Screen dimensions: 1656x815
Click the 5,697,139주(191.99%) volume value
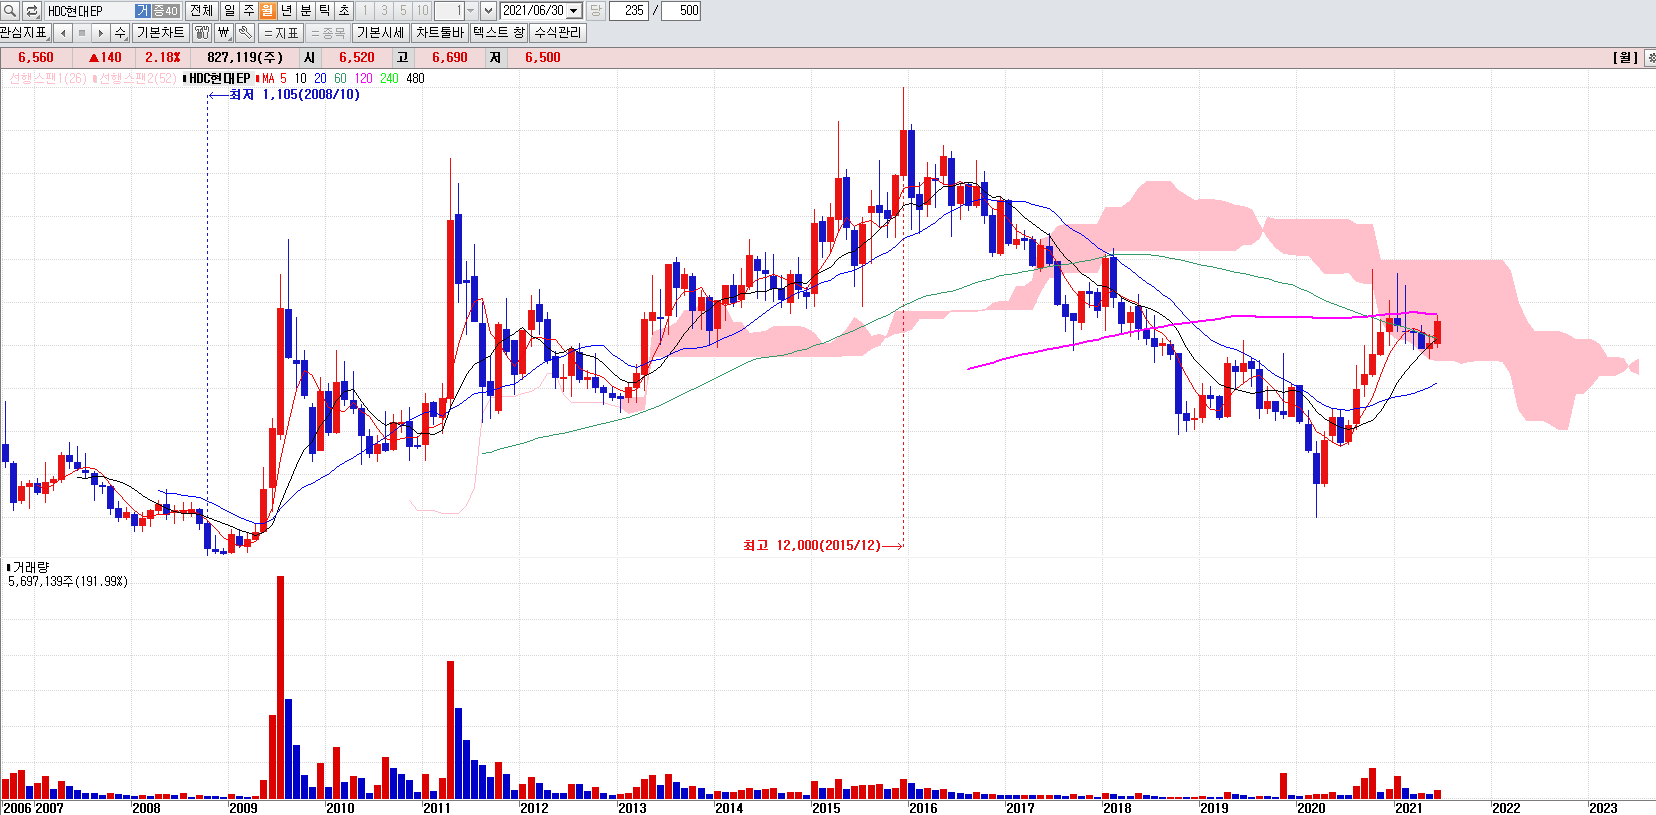click(x=68, y=581)
